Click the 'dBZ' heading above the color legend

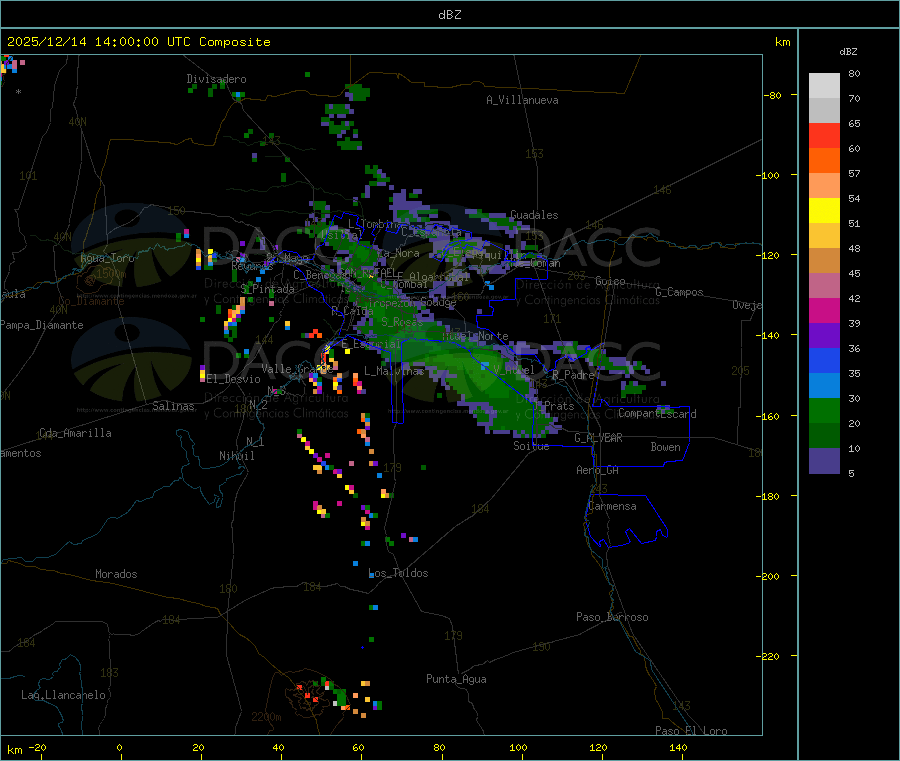pos(848,52)
